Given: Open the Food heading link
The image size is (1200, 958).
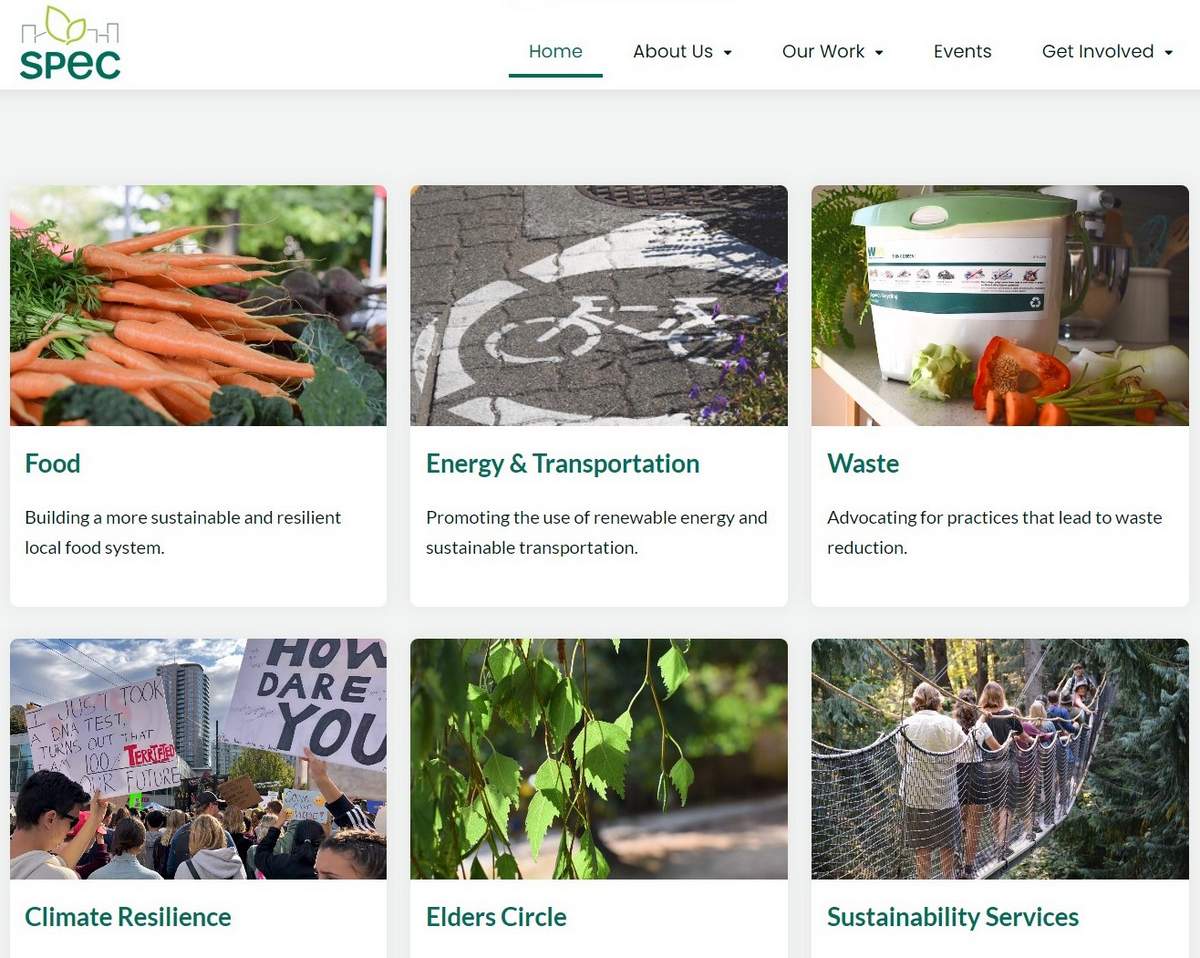Looking at the screenshot, I should point(52,463).
